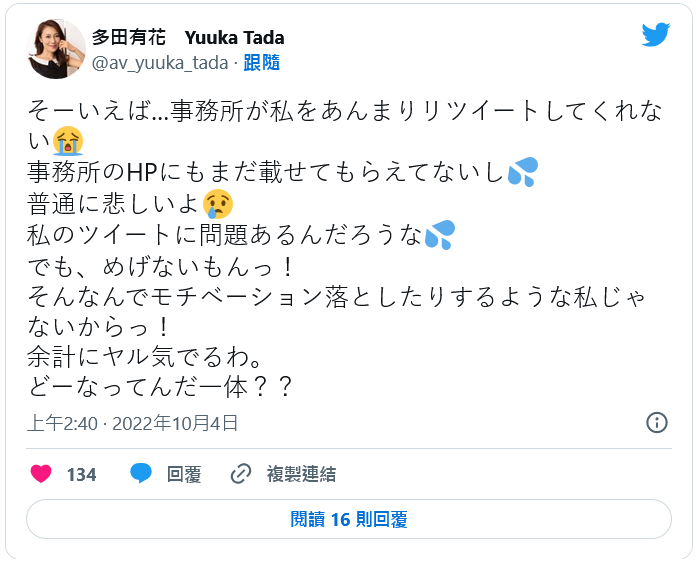Click the display name 多田有花 Yuuka Tada
This screenshot has height=570, width=697.
coord(188,38)
